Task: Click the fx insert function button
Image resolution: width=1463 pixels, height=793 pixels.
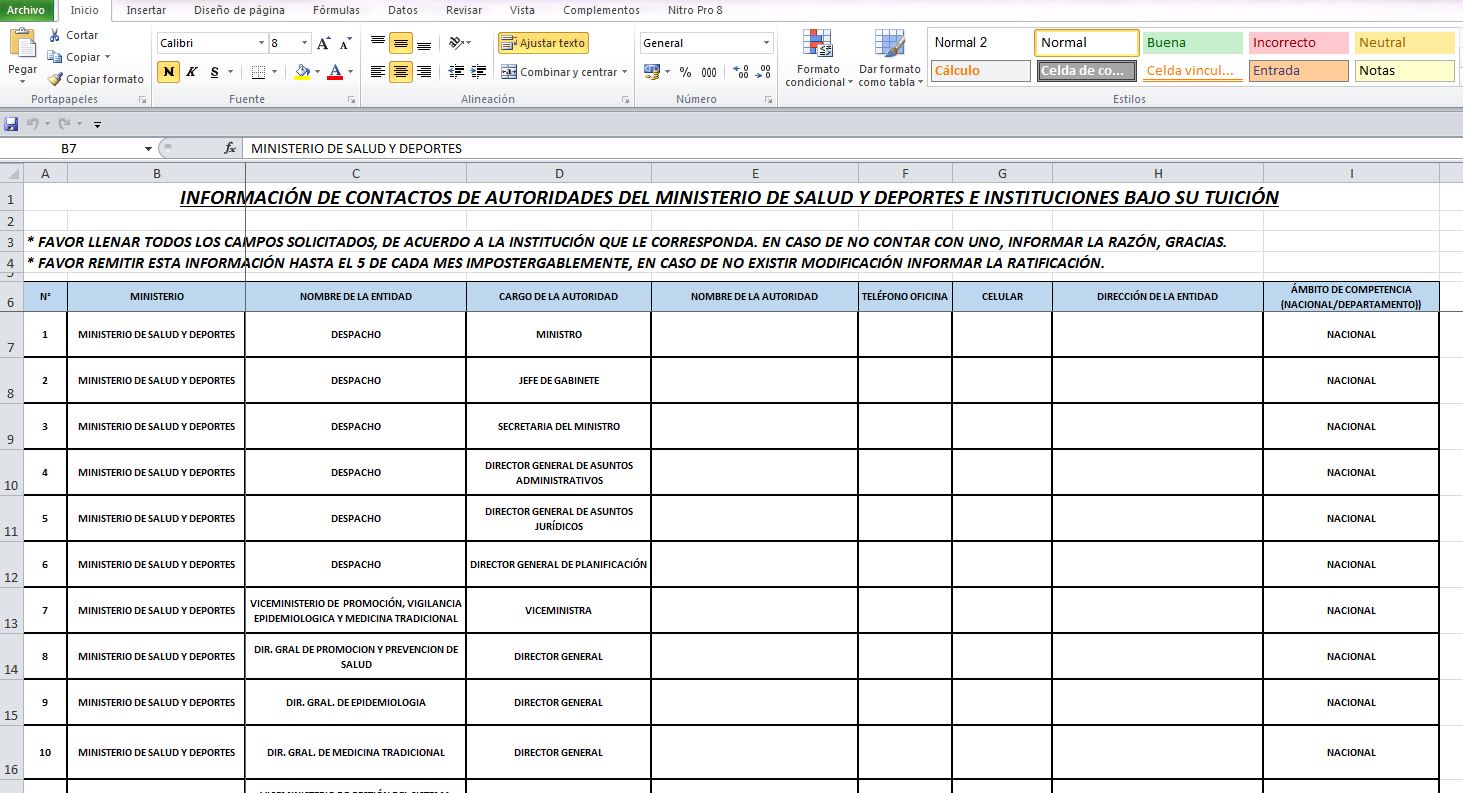Action: [230, 148]
